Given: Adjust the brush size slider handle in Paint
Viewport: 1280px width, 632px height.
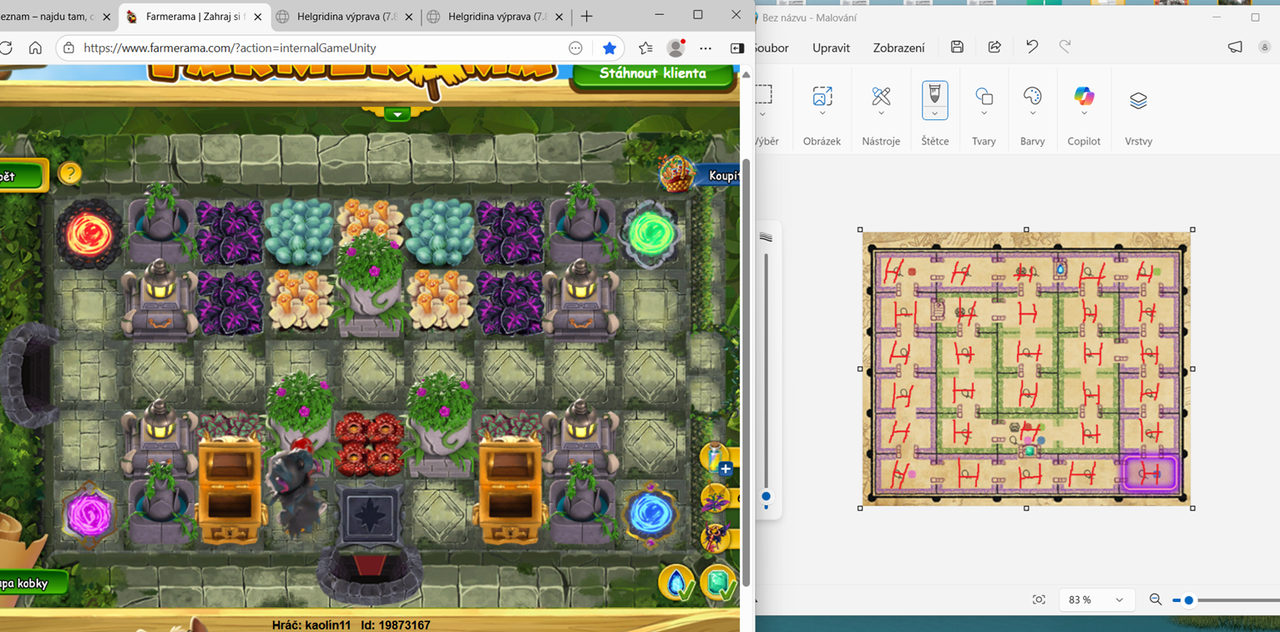Looking at the screenshot, I should [766, 495].
